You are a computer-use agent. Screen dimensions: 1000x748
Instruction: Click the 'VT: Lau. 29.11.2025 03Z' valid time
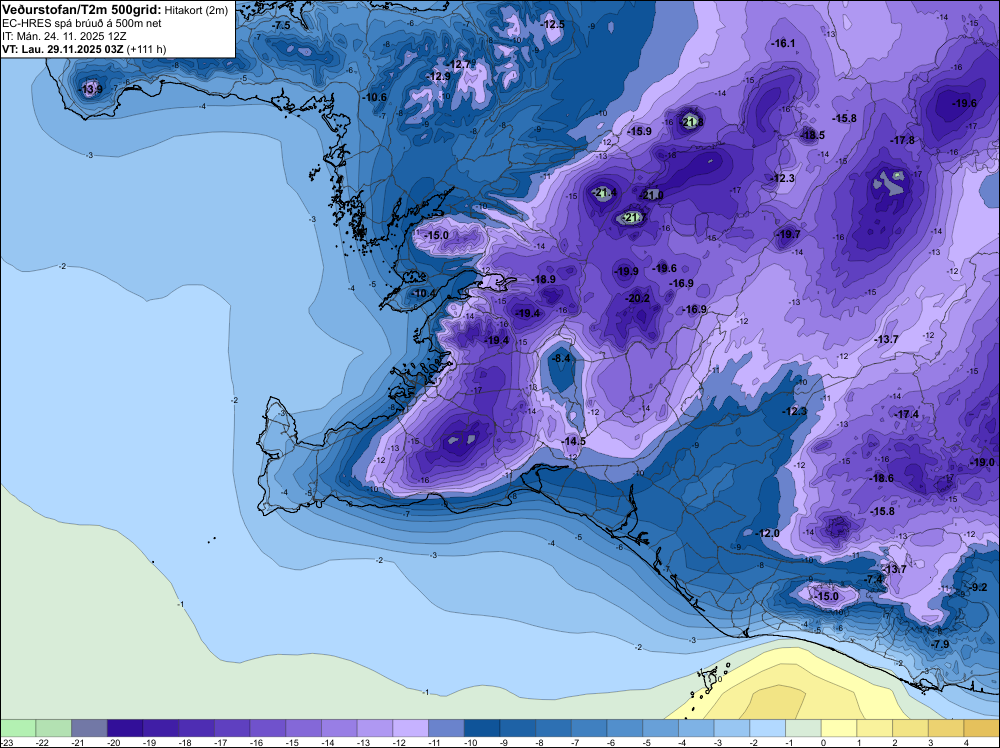pyautogui.click(x=63, y=49)
